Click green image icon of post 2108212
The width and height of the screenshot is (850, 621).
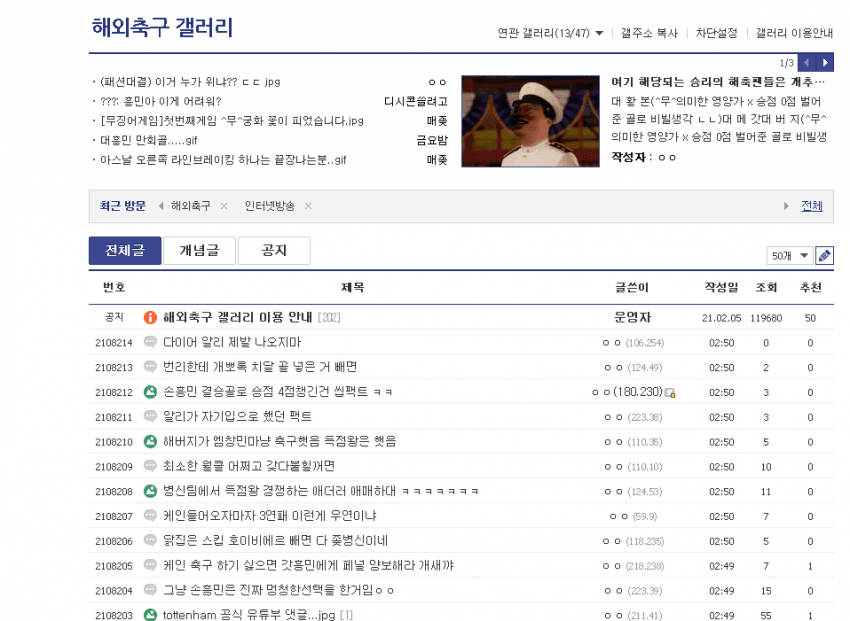click(x=150, y=392)
